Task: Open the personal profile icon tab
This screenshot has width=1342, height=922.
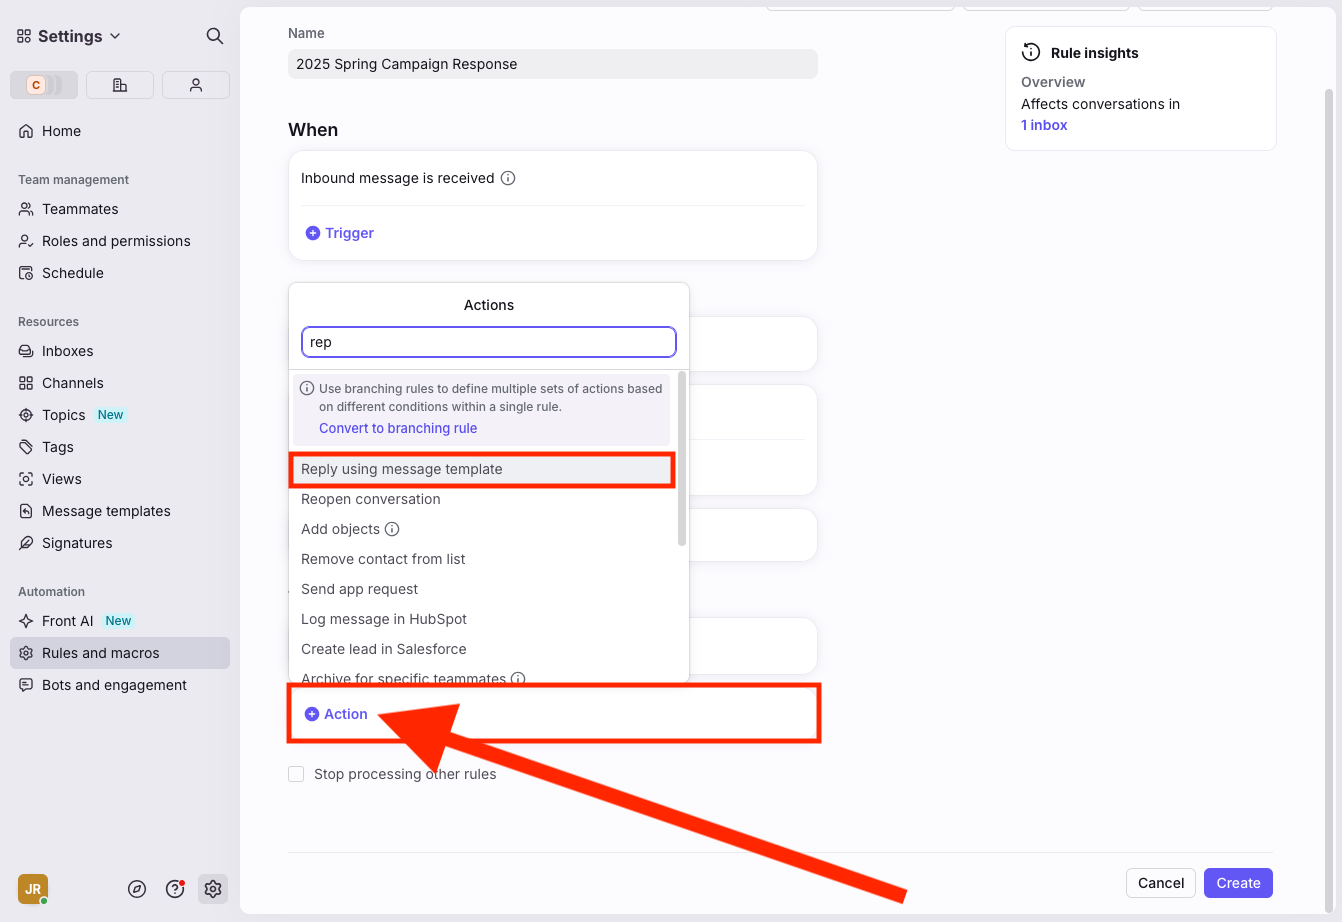Action: [196, 85]
